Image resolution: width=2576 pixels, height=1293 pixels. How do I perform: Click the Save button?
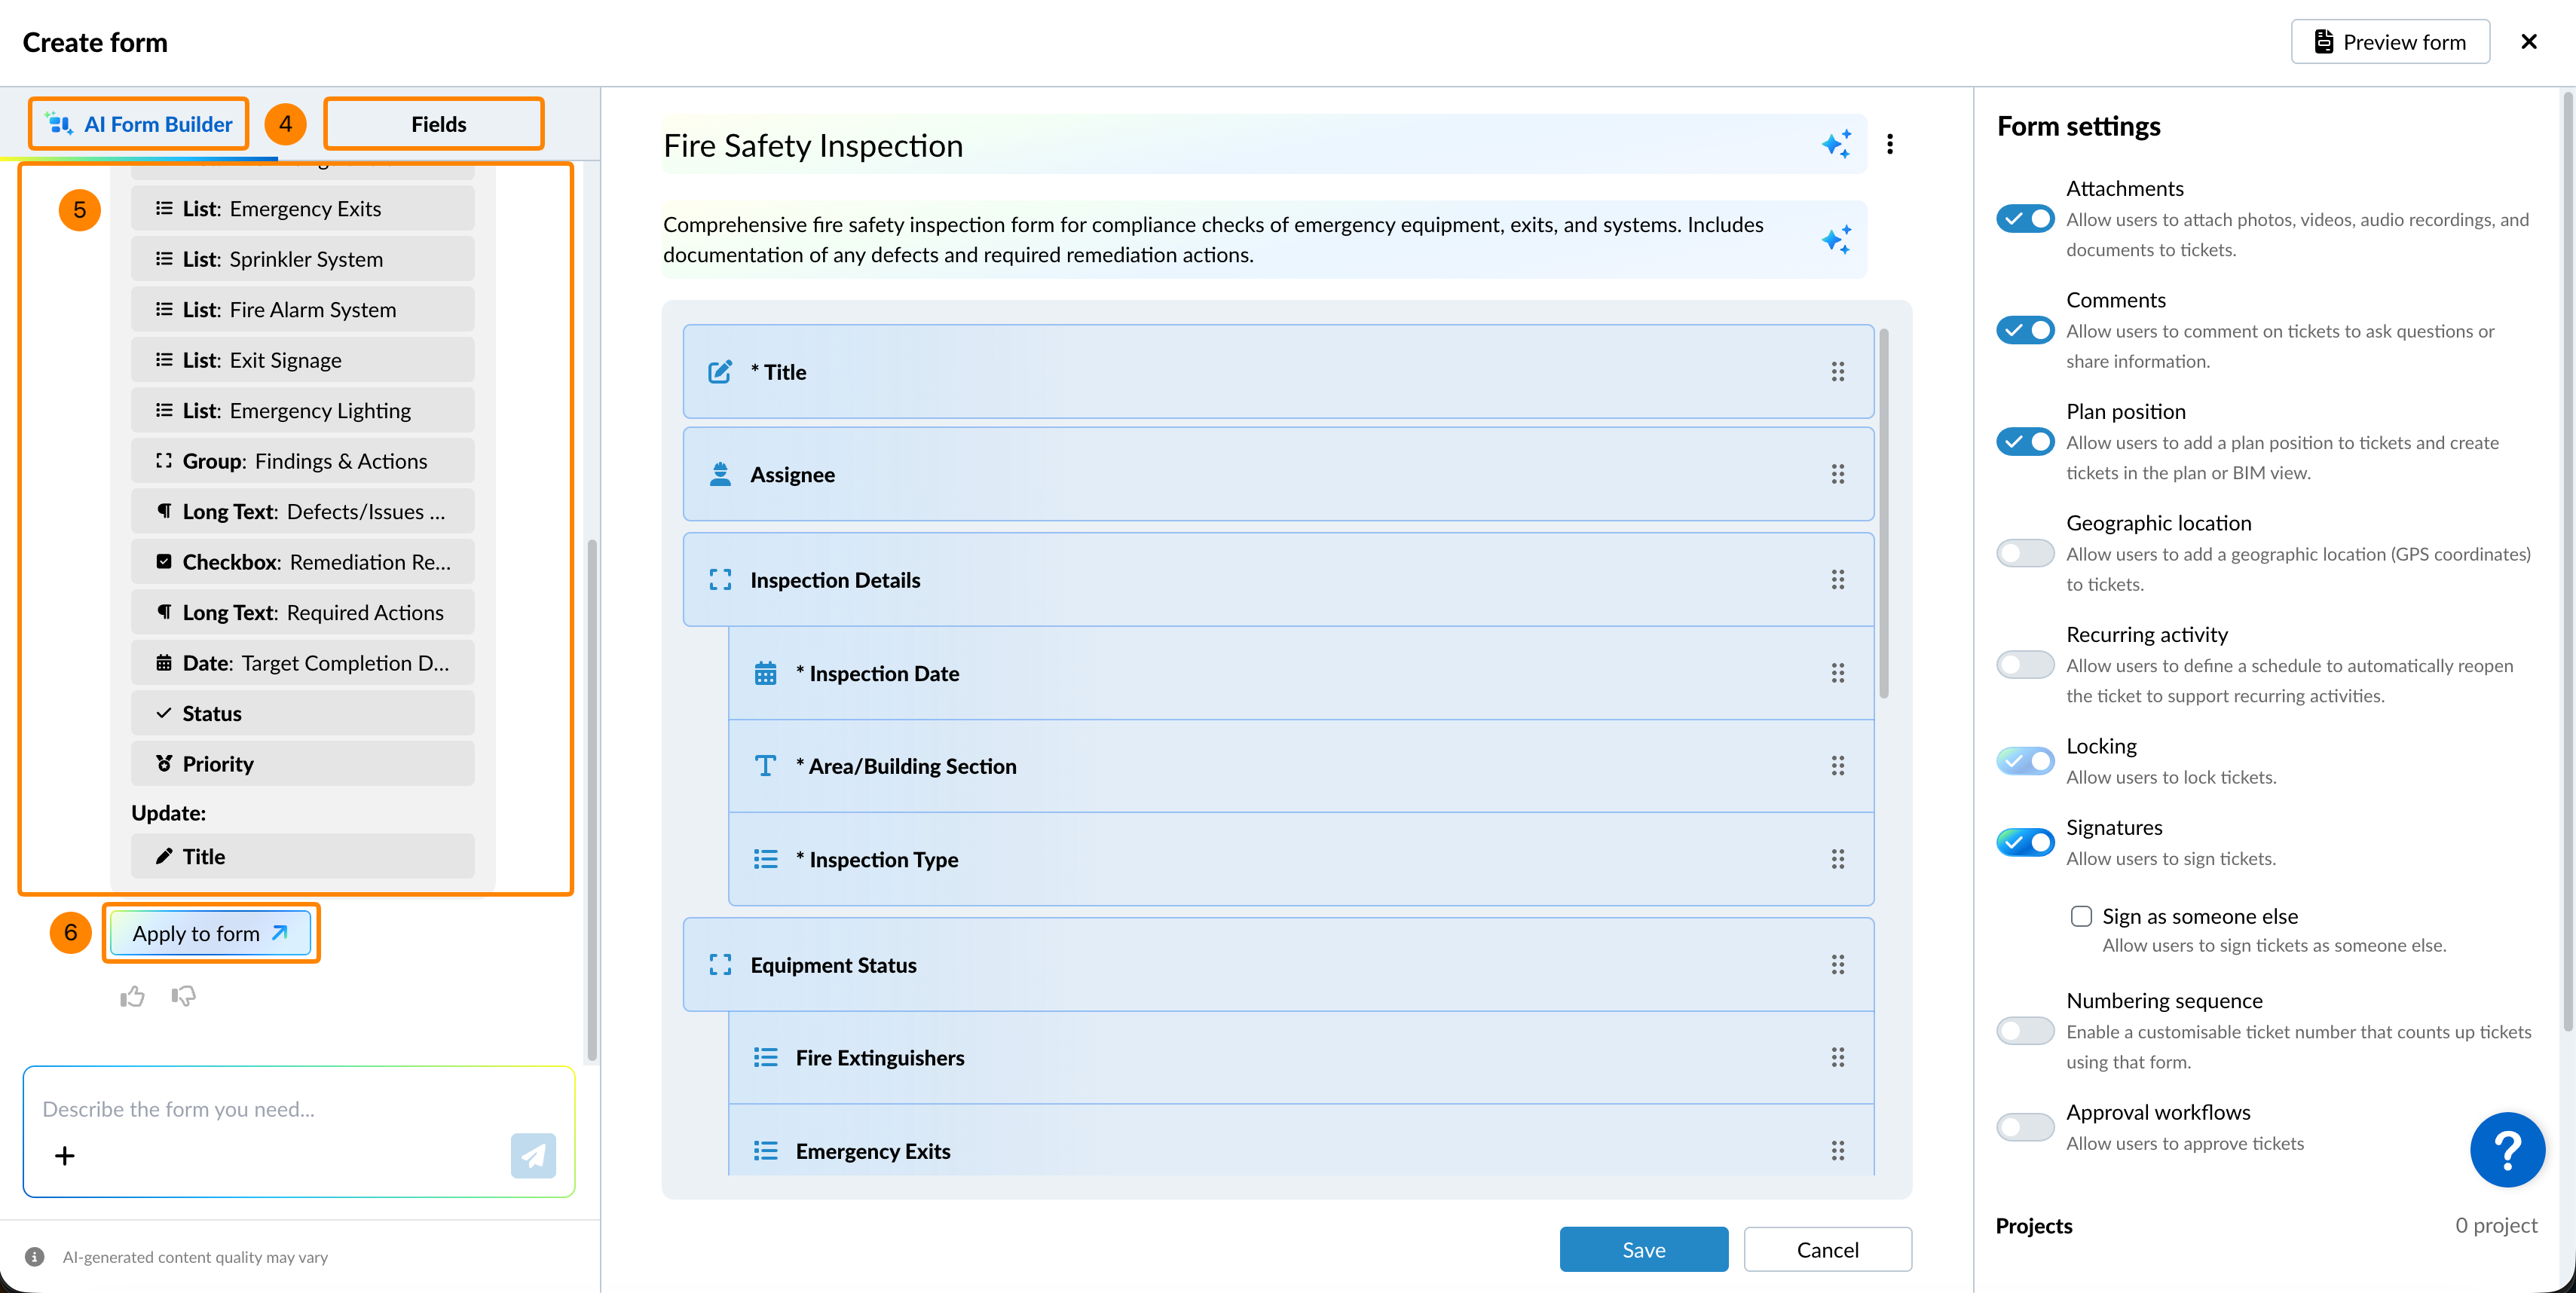[x=1643, y=1249]
